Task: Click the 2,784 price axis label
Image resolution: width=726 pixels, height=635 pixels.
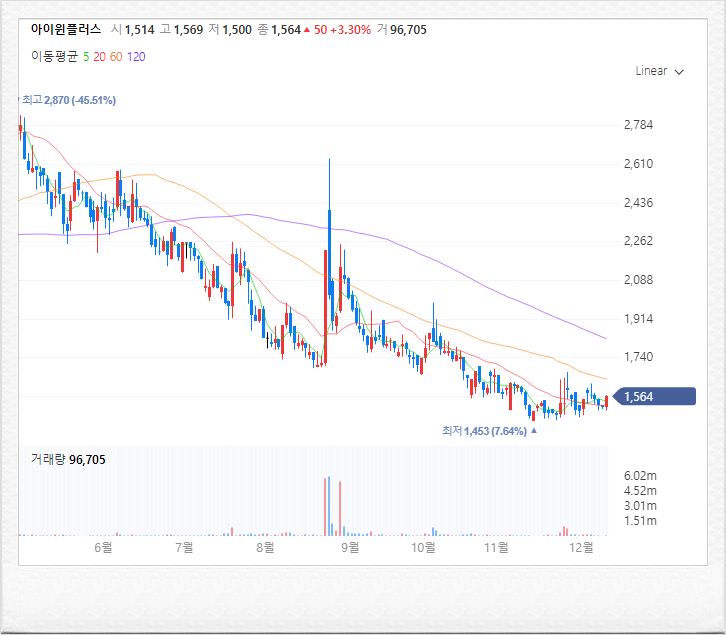Action: 638,125
